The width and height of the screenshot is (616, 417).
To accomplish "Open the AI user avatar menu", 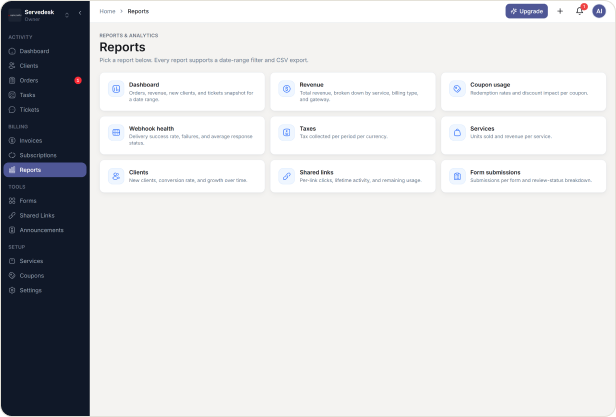I will 599,11.
